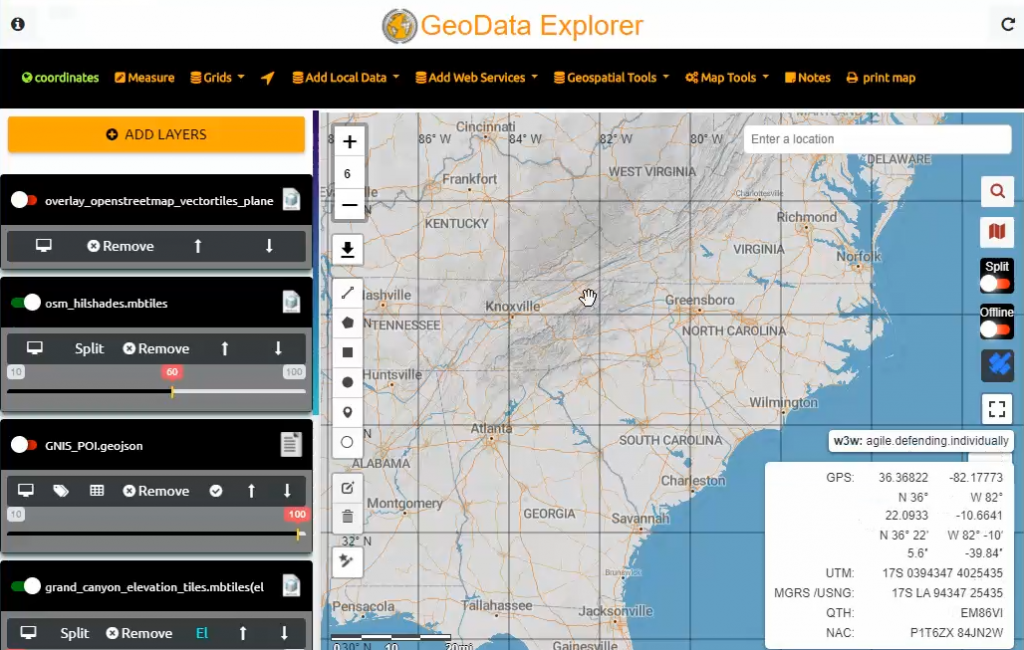Click the El button for grand_canyon_elevation_tiles
This screenshot has width=1024, height=650.
click(202, 633)
